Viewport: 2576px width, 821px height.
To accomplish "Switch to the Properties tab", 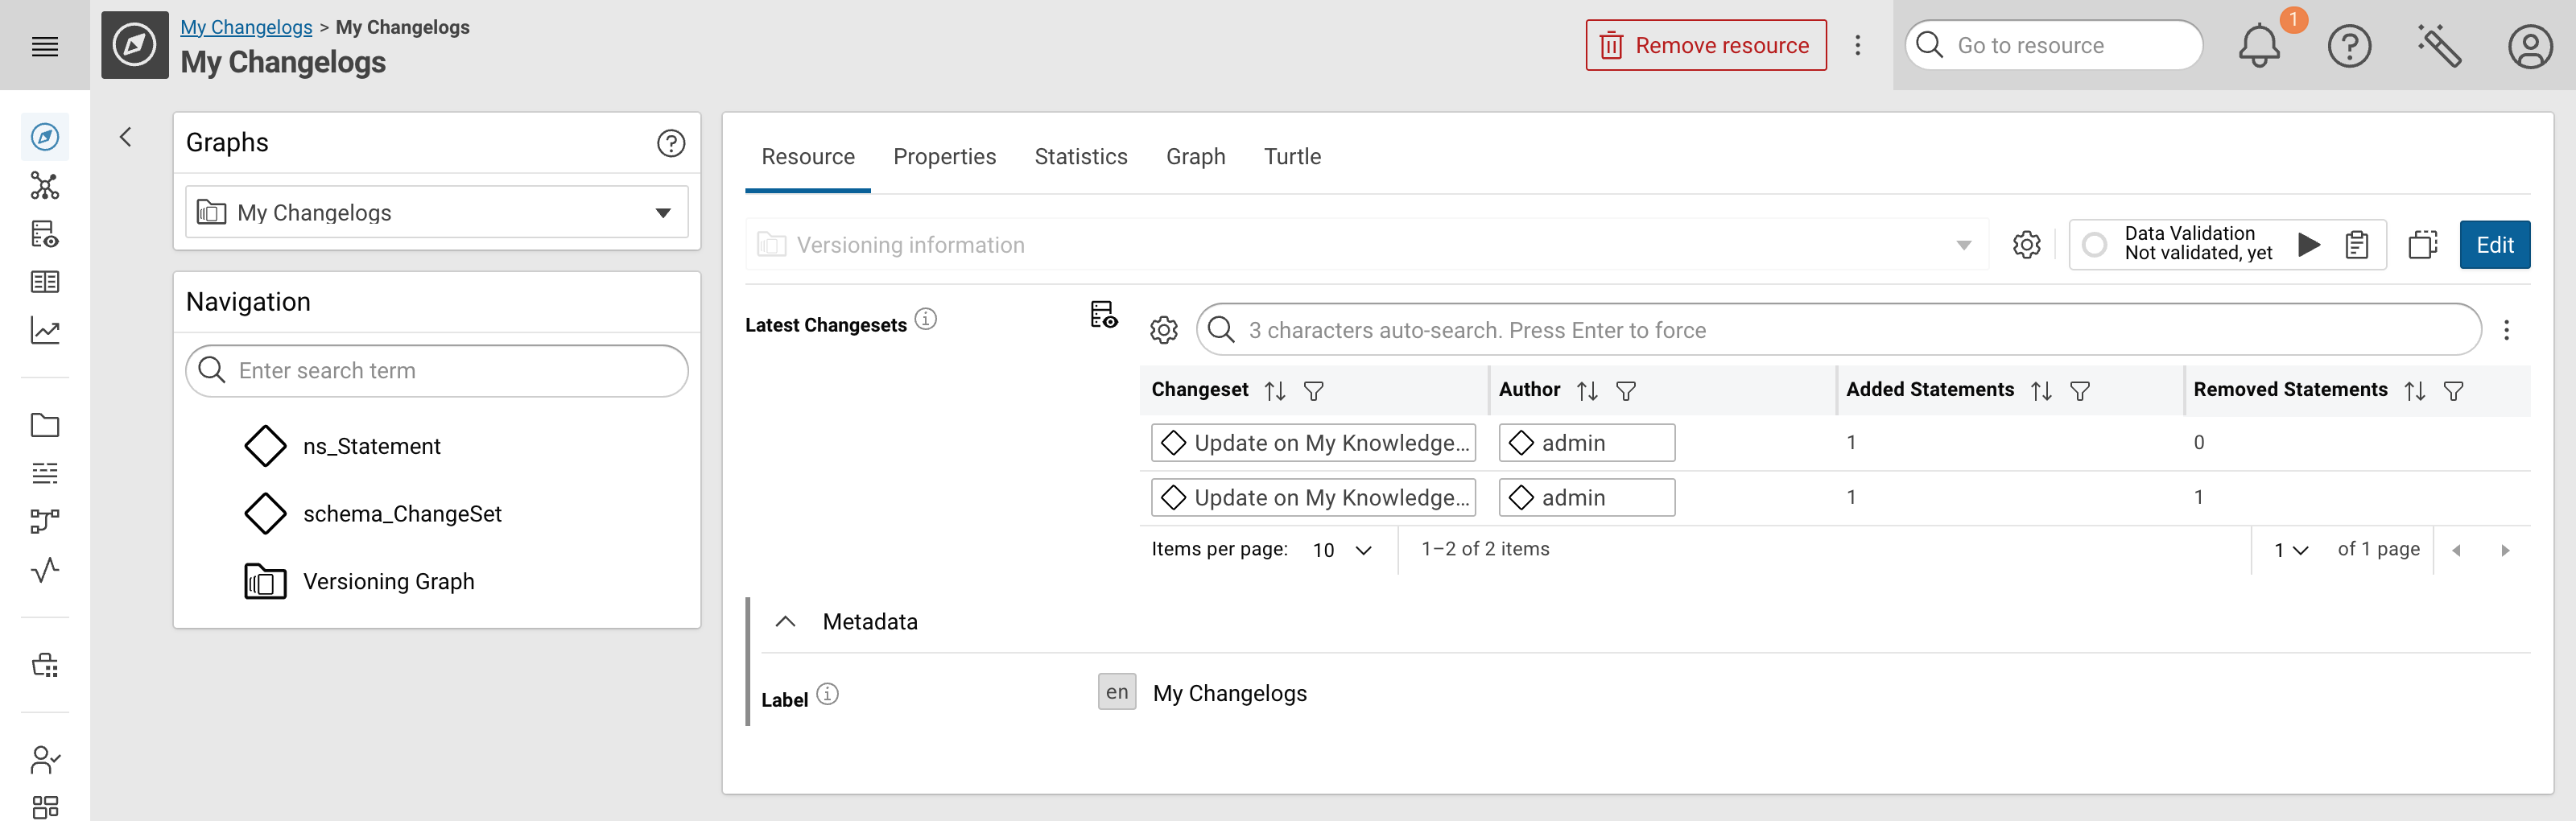I will (x=944, y=157).
